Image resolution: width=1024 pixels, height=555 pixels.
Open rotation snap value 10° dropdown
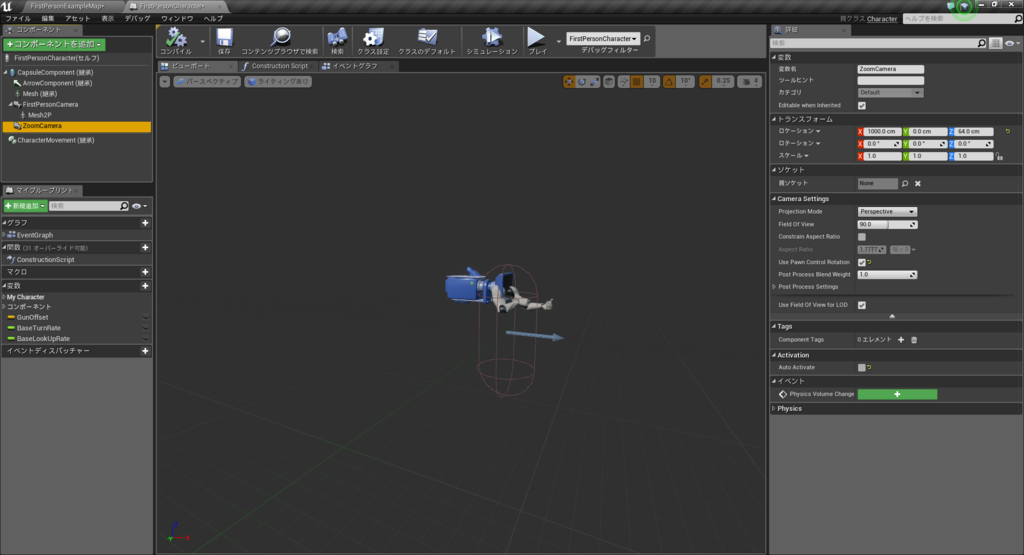coord(685,82)
